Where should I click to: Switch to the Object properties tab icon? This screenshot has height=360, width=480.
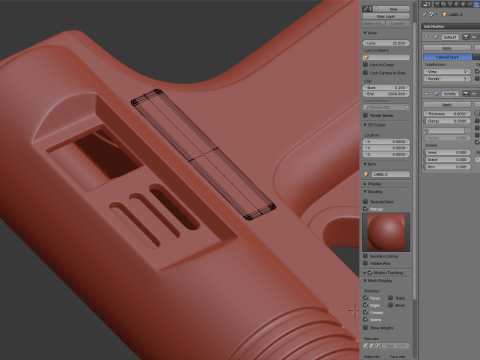tap(463, 4)
